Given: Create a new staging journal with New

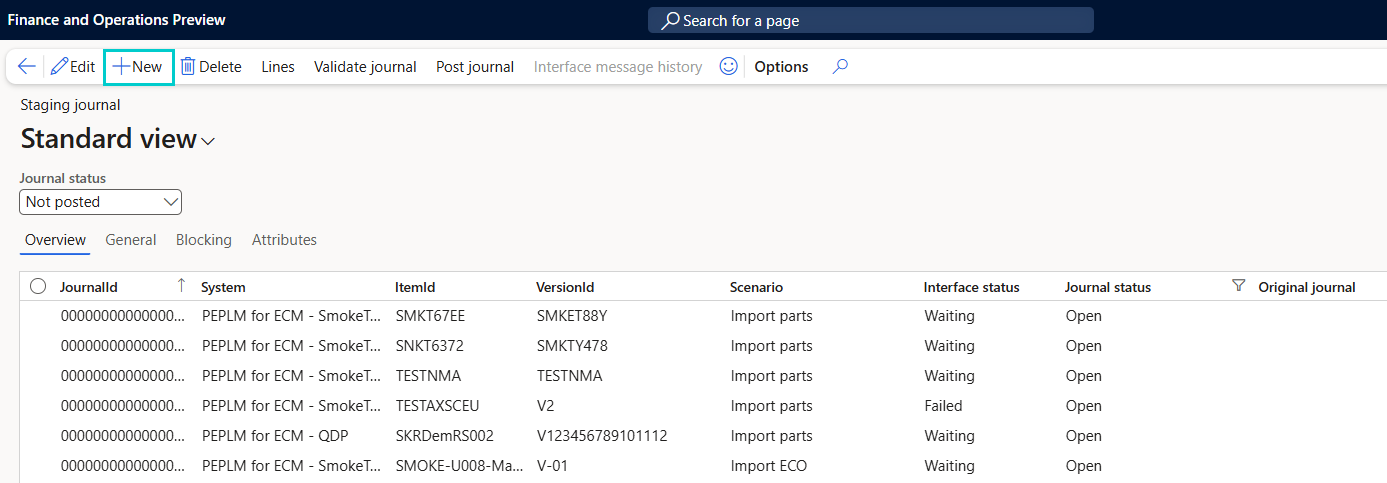Looking at the screenshot, I should pos(138,67).
